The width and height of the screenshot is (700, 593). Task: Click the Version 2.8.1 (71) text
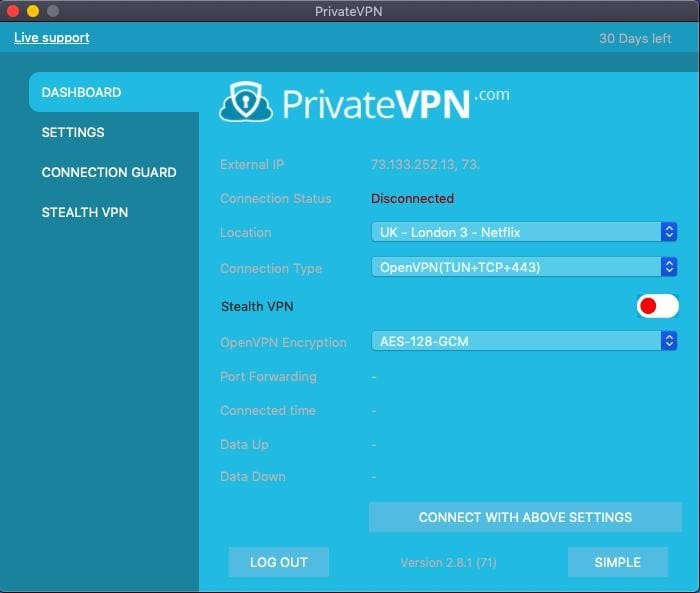pyautogui.click(x=448, y=563)
